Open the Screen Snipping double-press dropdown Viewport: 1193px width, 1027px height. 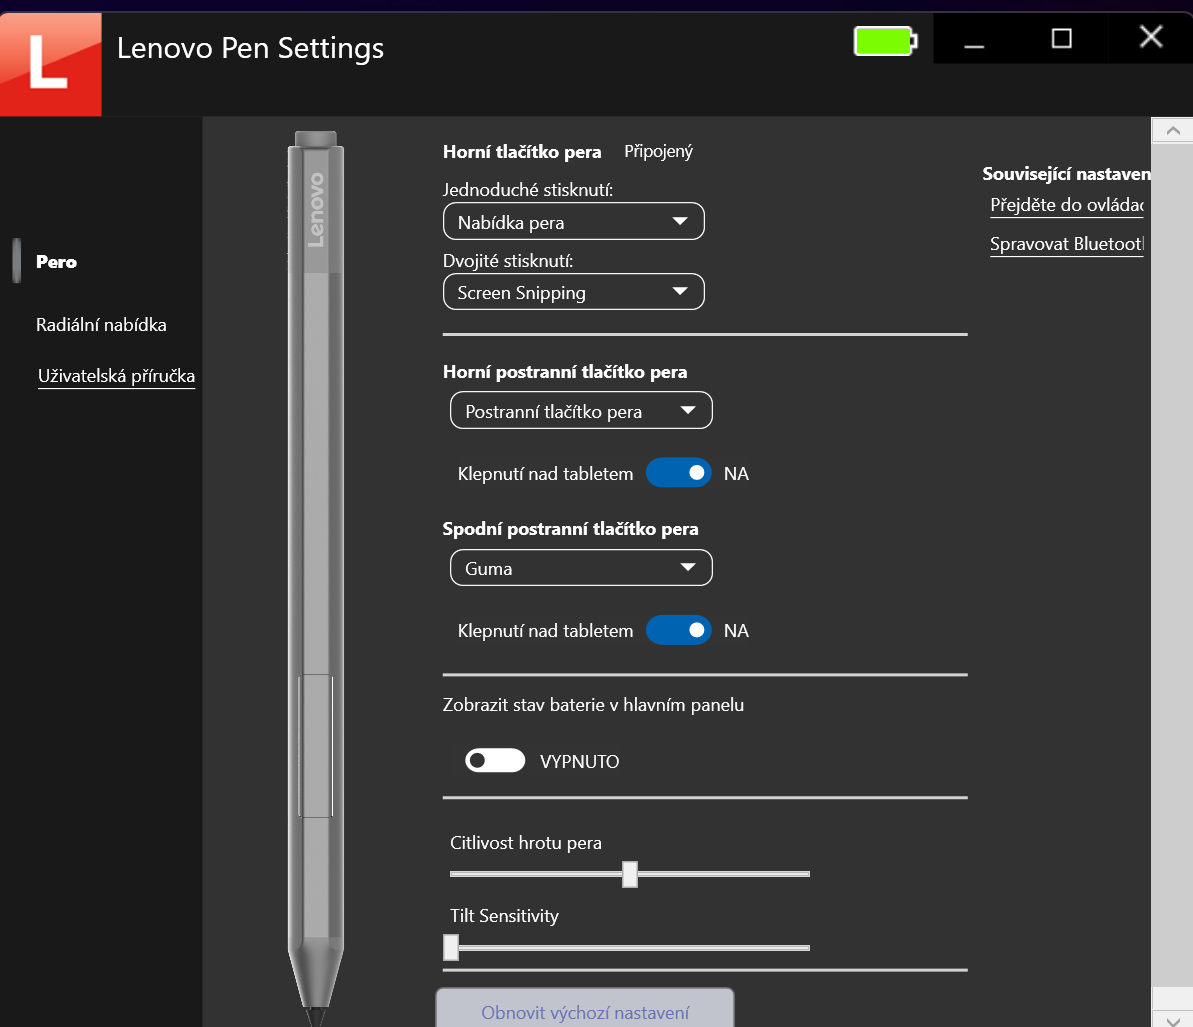click(573, 292)
